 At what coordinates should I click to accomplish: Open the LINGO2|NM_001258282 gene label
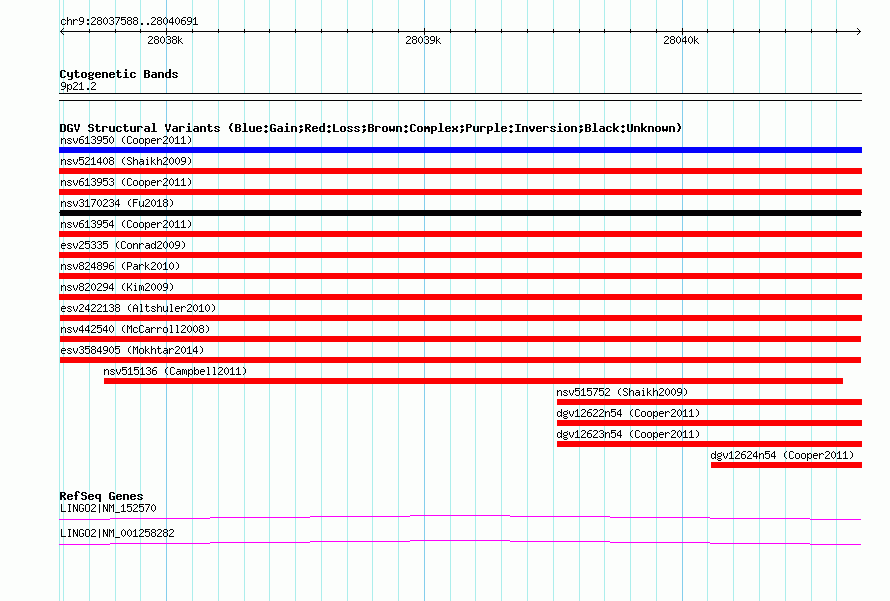(x=117, y=533)
